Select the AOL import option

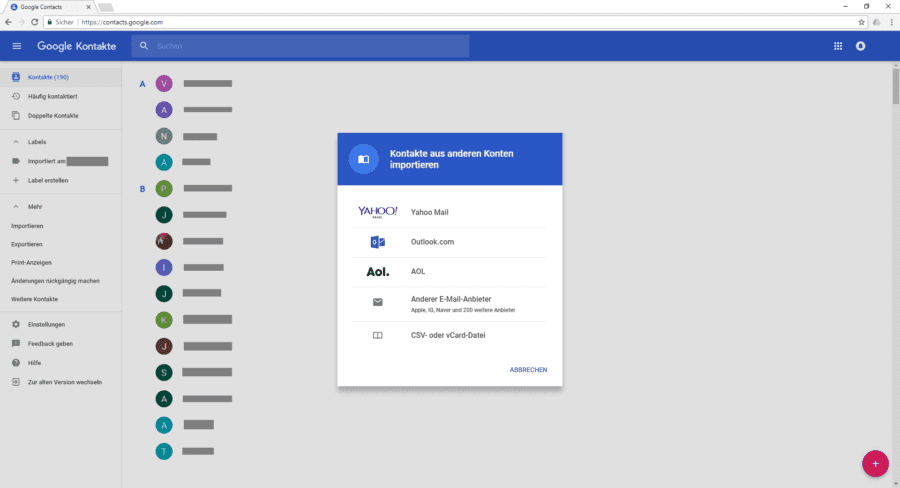[x=449, y=272]
